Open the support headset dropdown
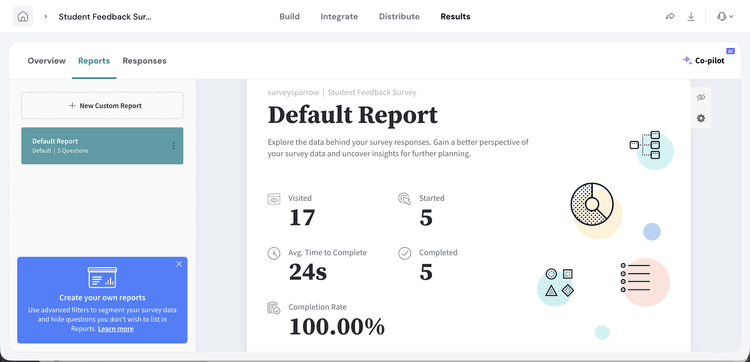Image resolution: width=750 pixels, height=362 pixels. [x=725, y=17]
